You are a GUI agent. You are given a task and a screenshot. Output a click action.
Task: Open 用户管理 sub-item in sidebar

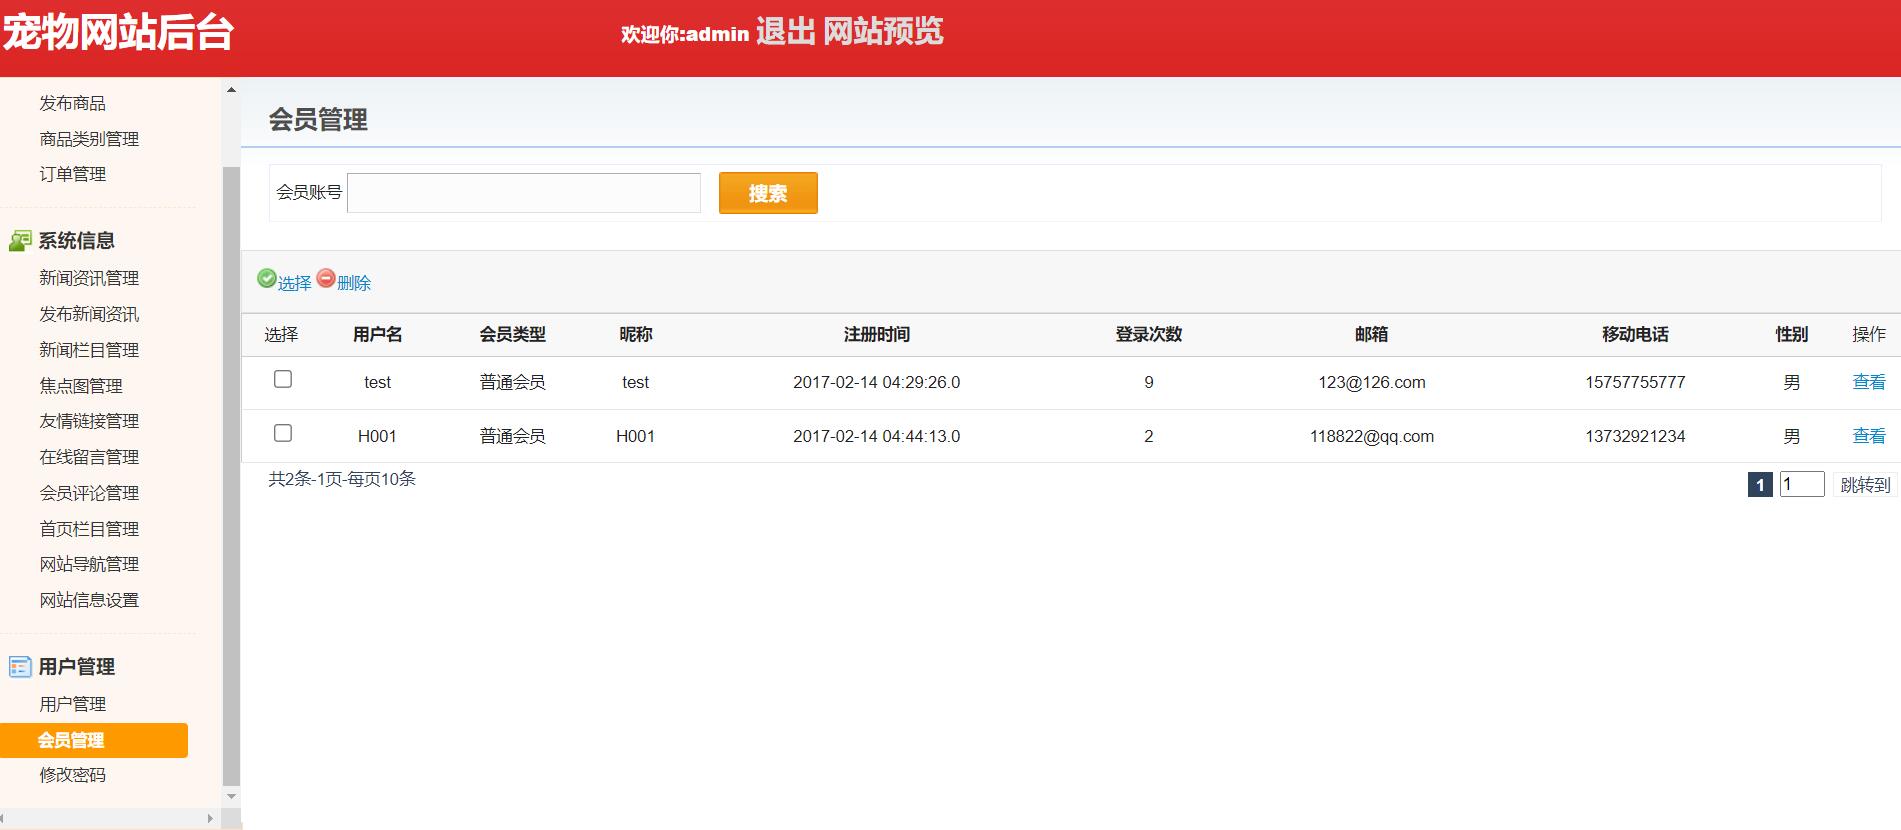coord(72,704)
